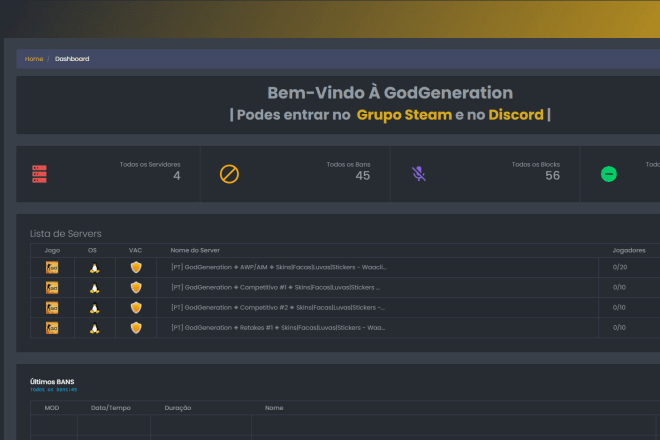
Task: Click the purple muted microphone icon
Action: coord(419,174)
